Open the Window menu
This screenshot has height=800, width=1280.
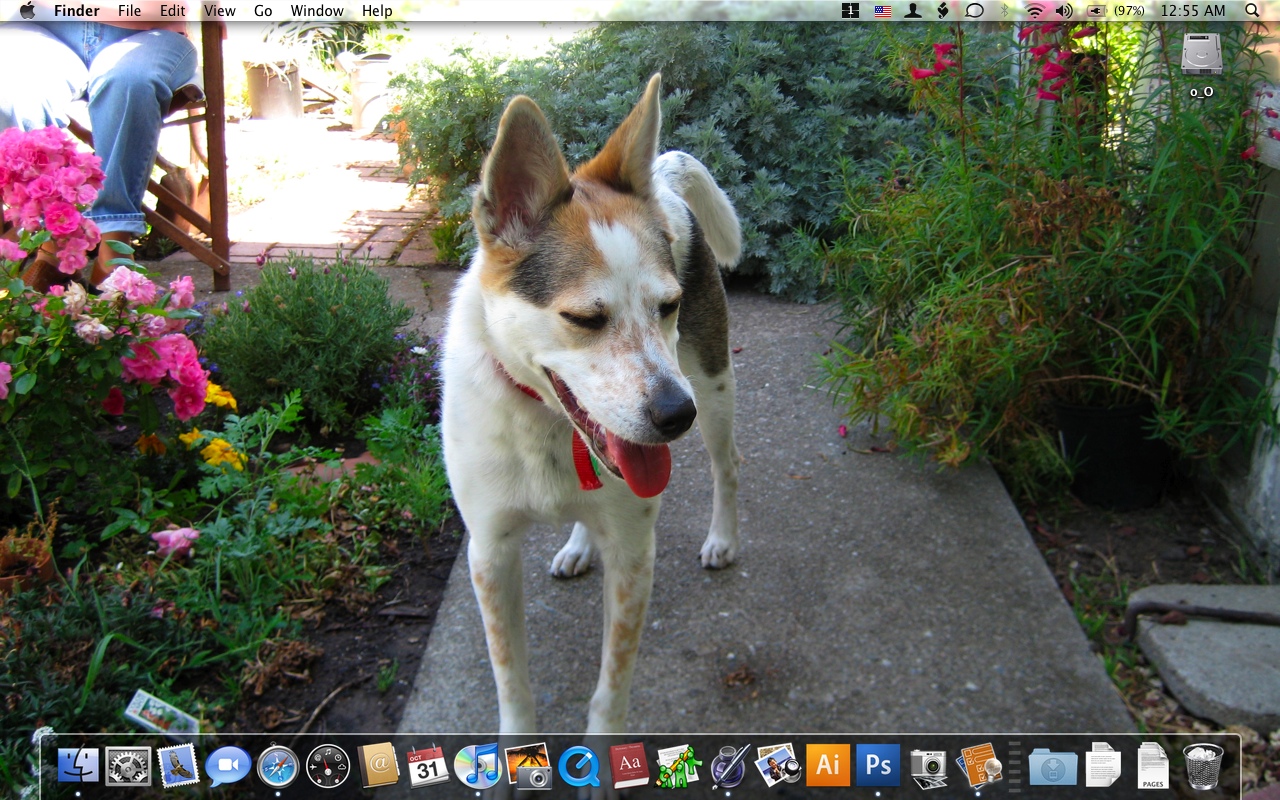point(317,10)
